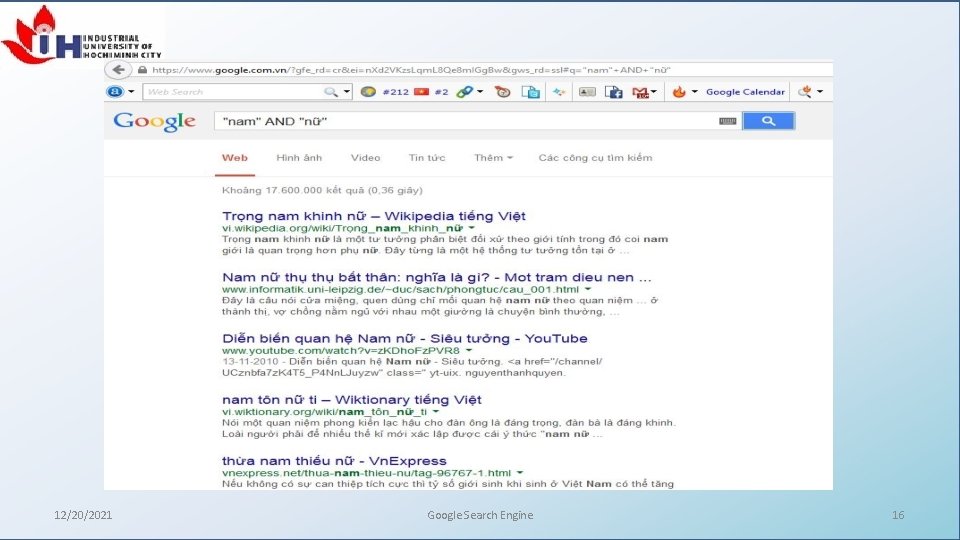The image size is (960, 540).
Task: Open the Thêm dropdown menu
Action: click(x=493, y=158)
